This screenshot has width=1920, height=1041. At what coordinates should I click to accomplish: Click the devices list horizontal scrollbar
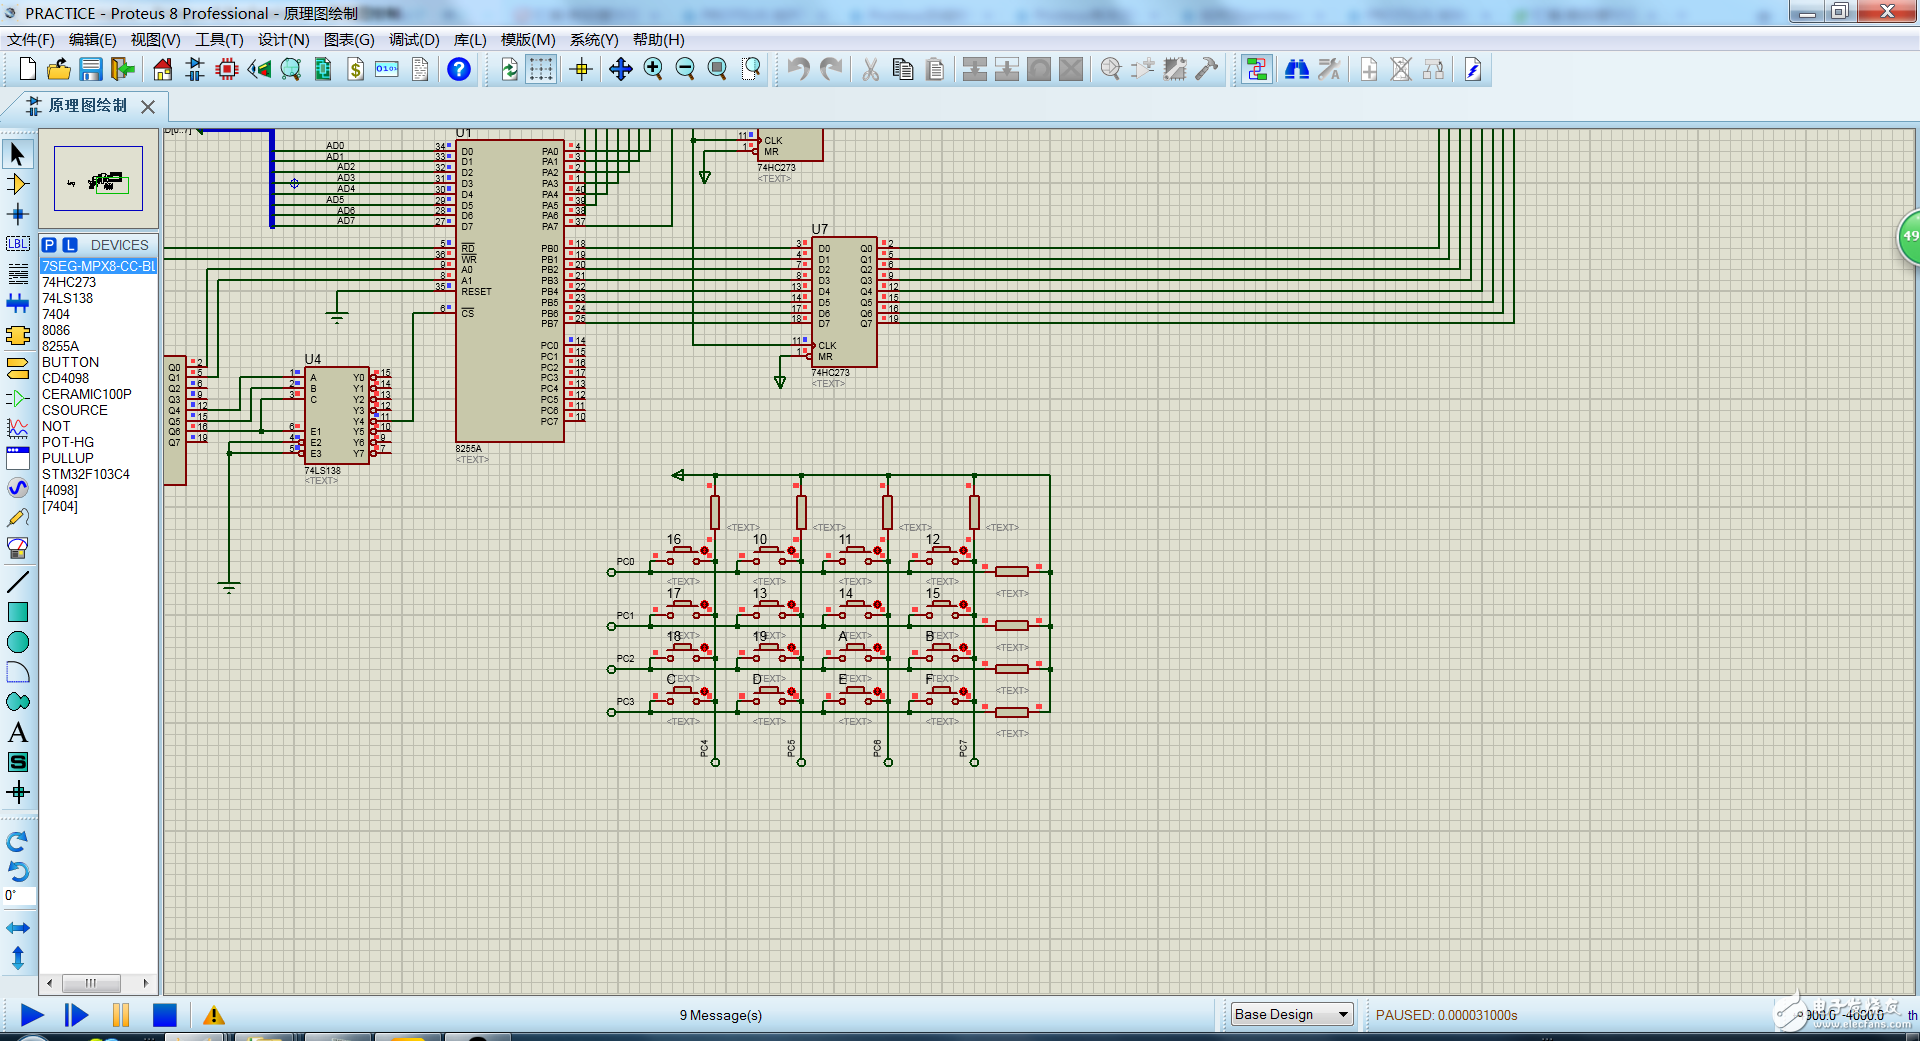point(98,983)
